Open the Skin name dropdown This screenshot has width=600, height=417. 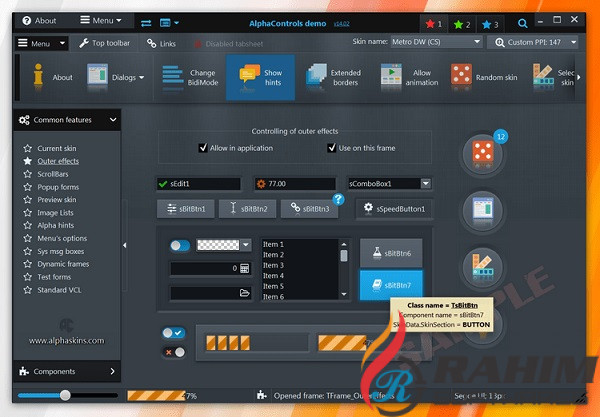pyautogui.click(x=477, y=41)
